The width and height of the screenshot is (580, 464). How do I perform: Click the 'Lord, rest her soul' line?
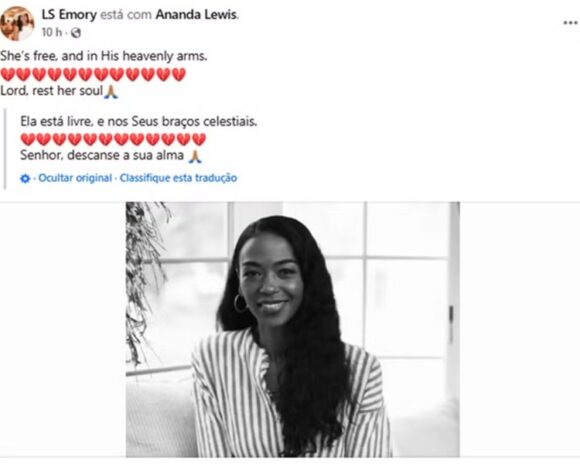point(51,91)
